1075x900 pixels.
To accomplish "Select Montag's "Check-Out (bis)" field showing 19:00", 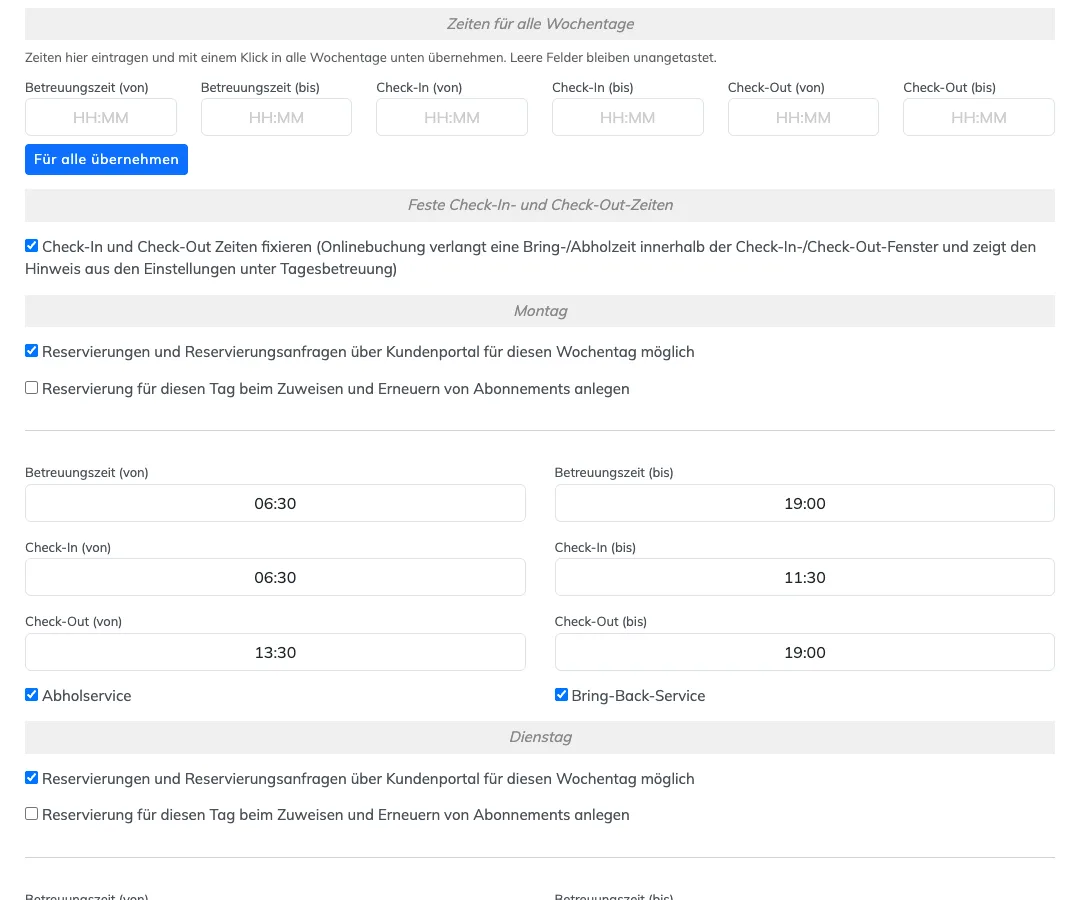I will 805,652.
